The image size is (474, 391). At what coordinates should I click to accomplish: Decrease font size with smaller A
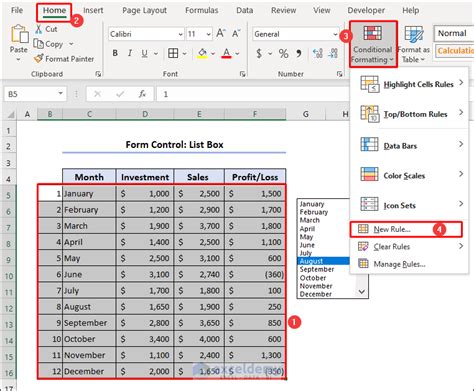(x=236, y=34)
